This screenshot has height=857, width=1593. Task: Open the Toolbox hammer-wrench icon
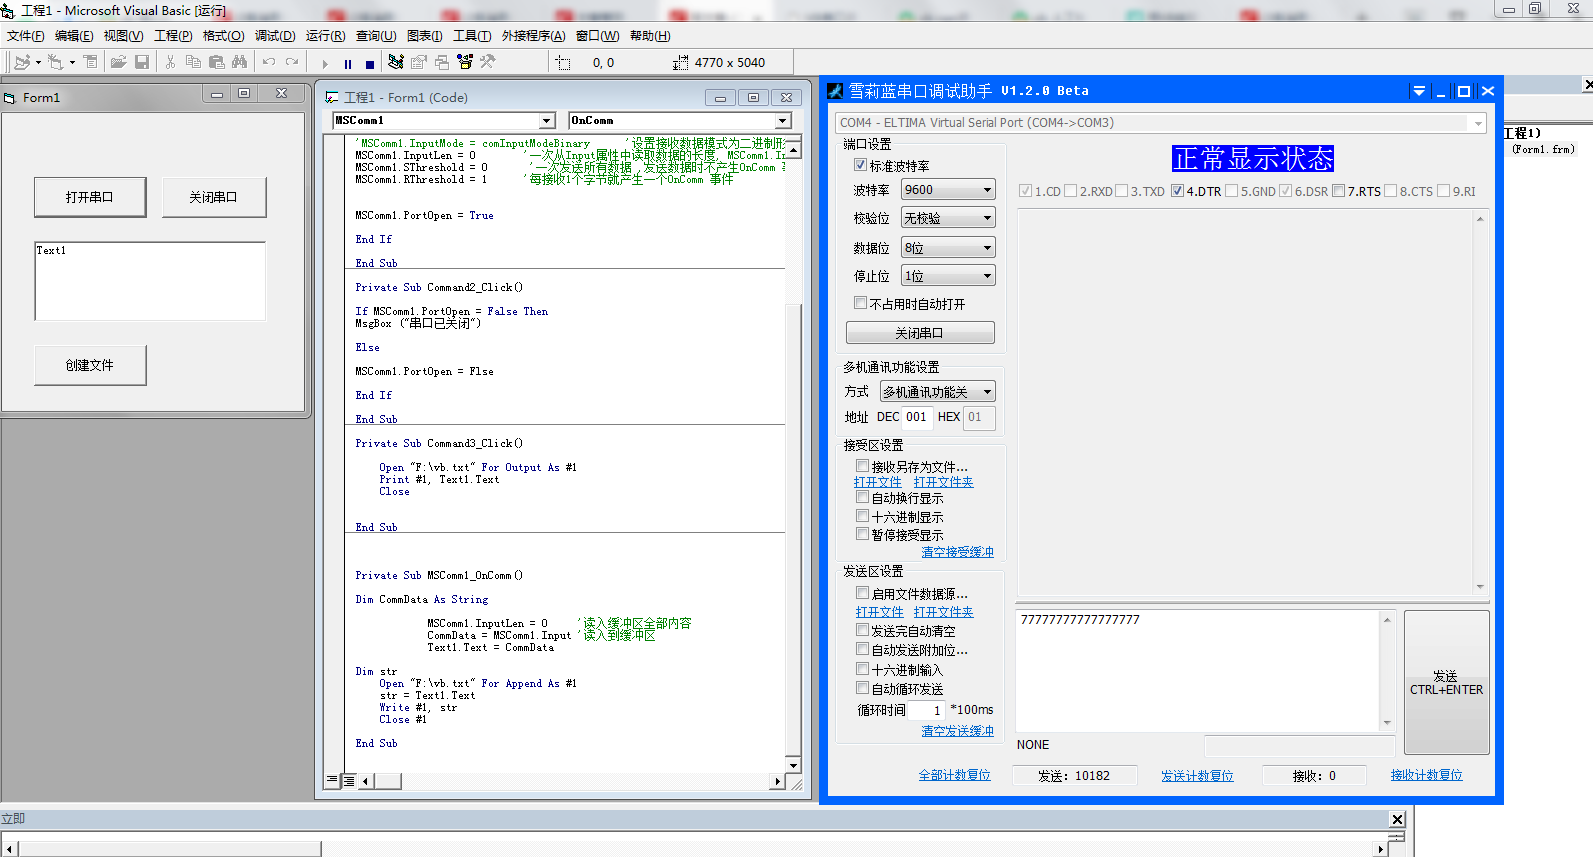(x=488, y=62)
